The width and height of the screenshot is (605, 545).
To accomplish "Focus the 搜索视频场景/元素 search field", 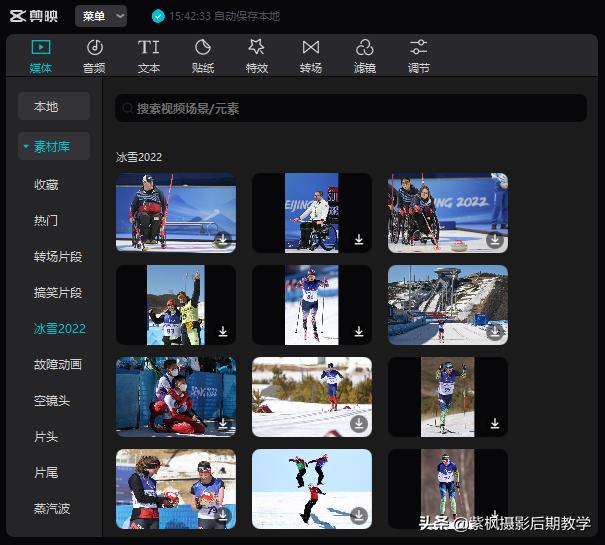I will tap(351, 108).
